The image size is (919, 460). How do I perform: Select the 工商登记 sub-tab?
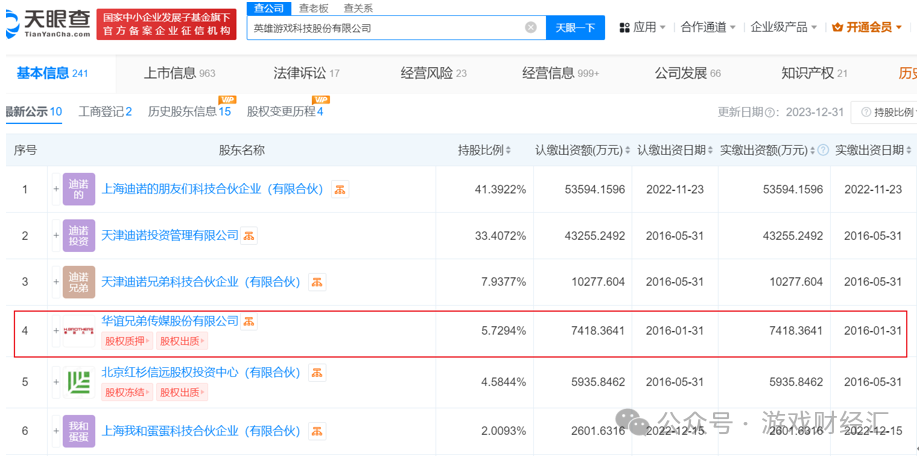click(x=105, y=112)
